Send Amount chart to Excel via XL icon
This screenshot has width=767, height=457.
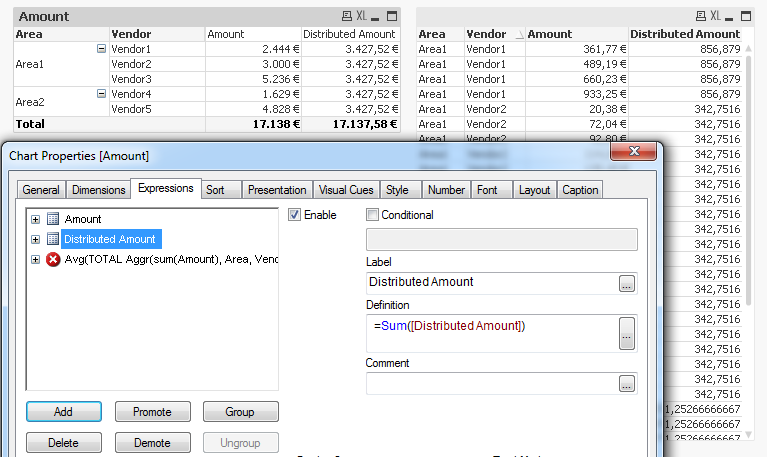[362, 16]
